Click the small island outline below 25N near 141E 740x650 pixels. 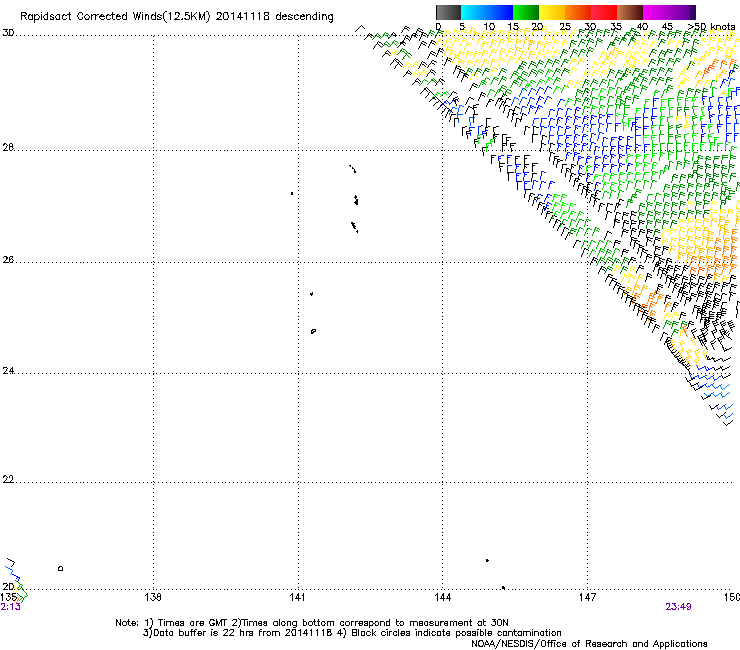313,331
